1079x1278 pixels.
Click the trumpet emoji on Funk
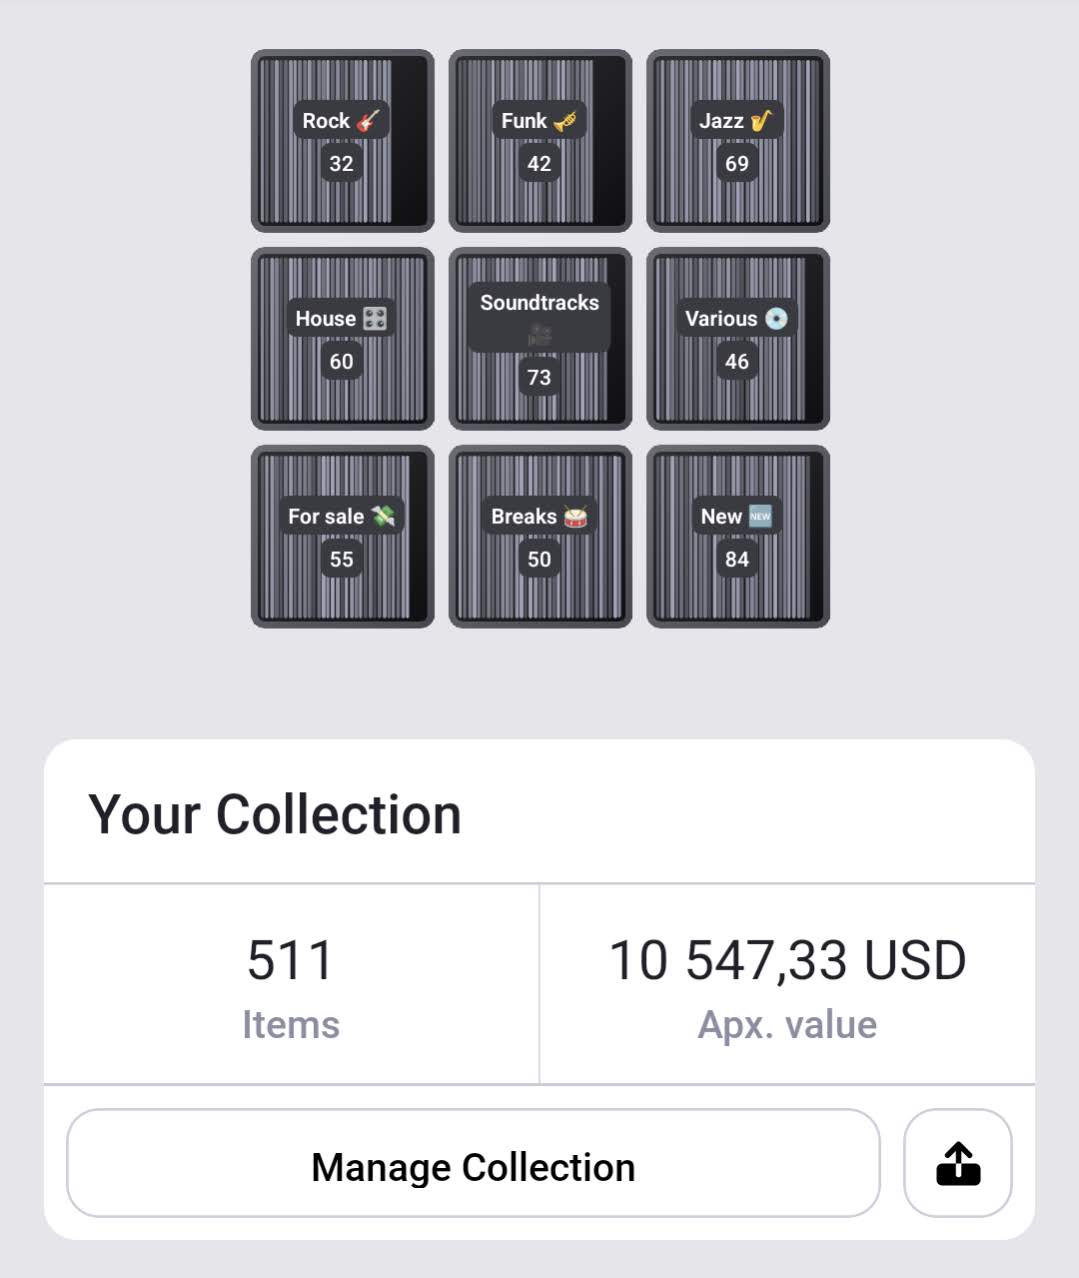tap(565, 121)
